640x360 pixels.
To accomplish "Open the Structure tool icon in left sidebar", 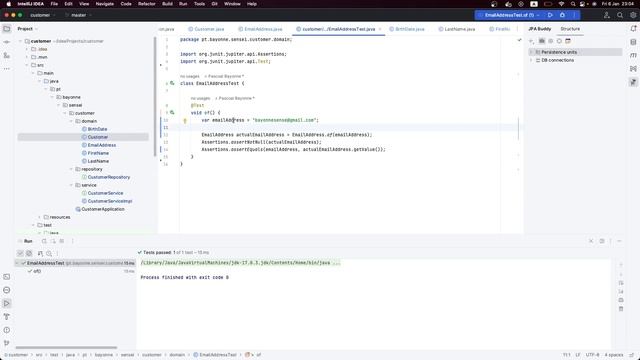I will point(7,56).
